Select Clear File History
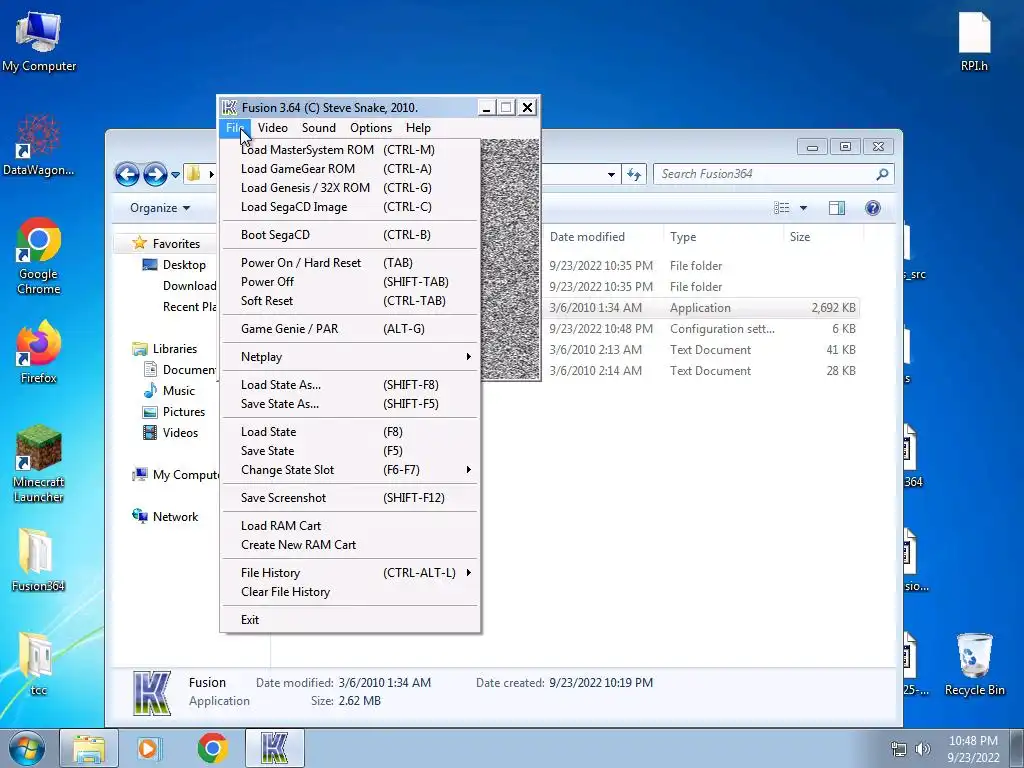The width and height of the screenshot is (1024, 768). coord(351,592)
